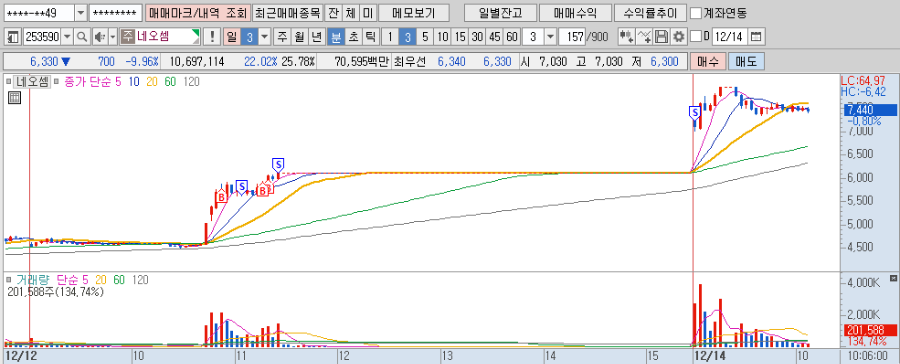Toggle the D checkbox beside date field
This screenshot has width=900, height=364.
696,37
